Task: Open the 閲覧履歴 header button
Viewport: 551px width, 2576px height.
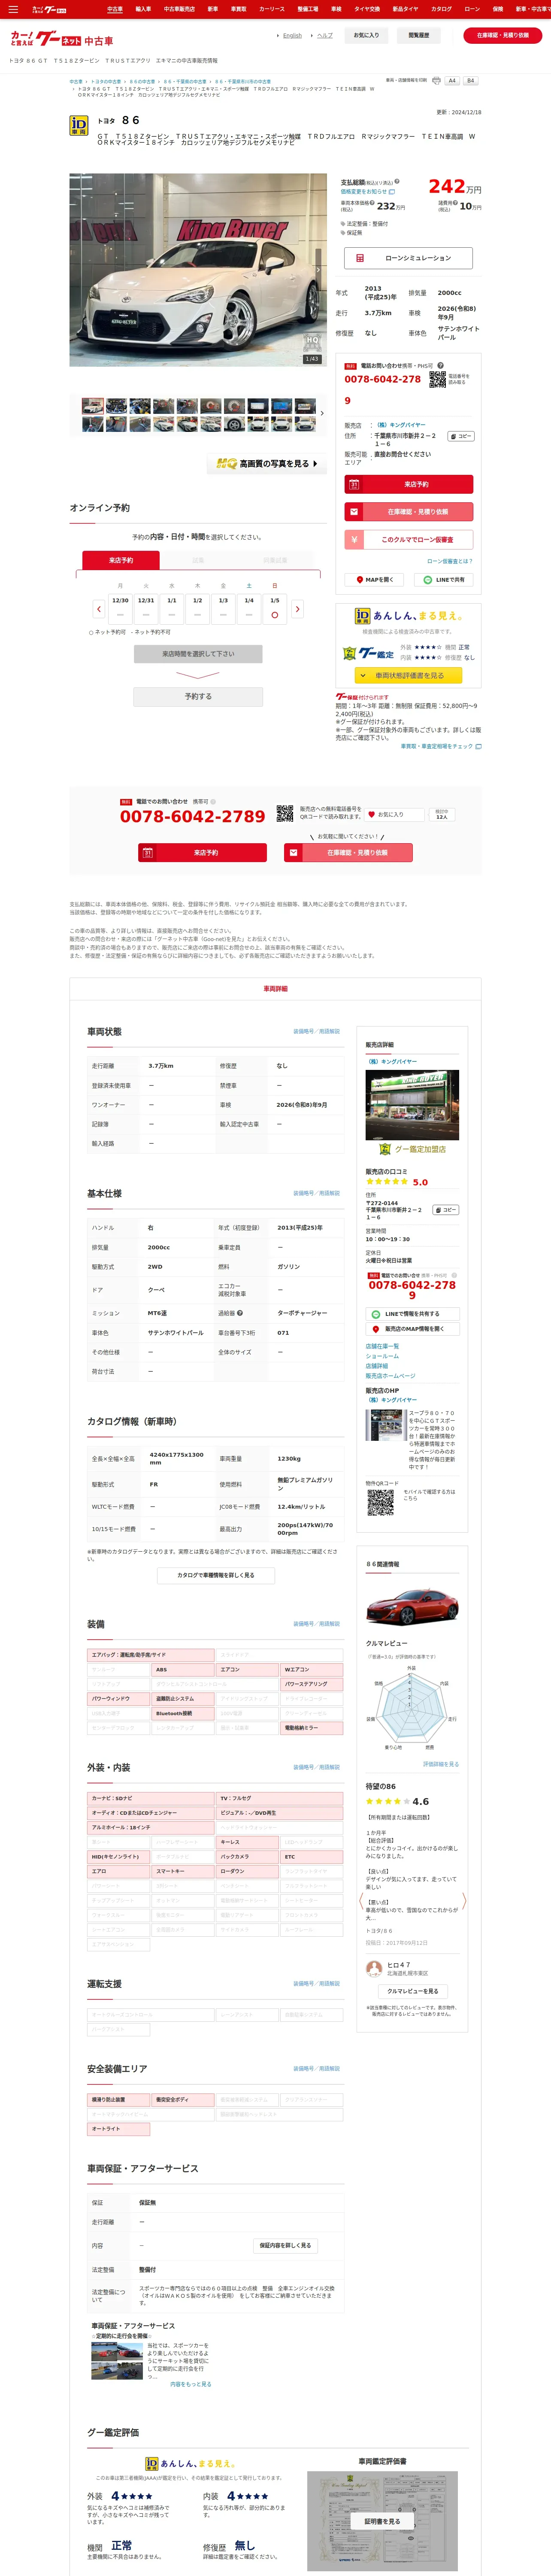Action: coord(419,35)
